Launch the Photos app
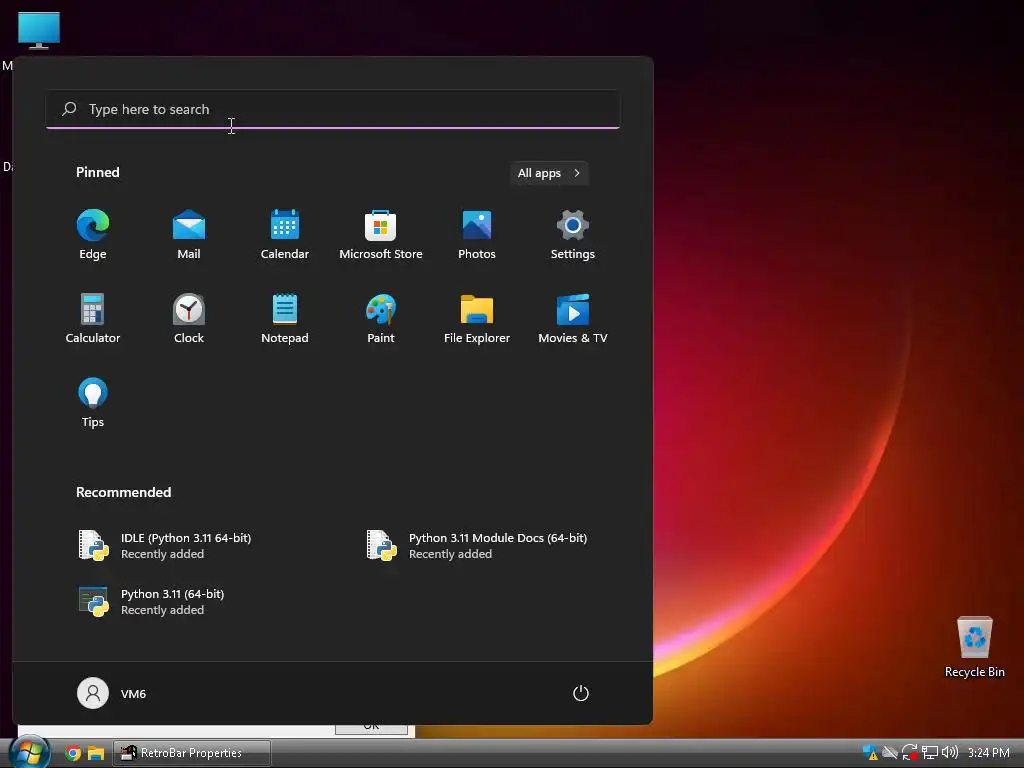The height and width of the screenshot is (768, 1024). (477, 235)
